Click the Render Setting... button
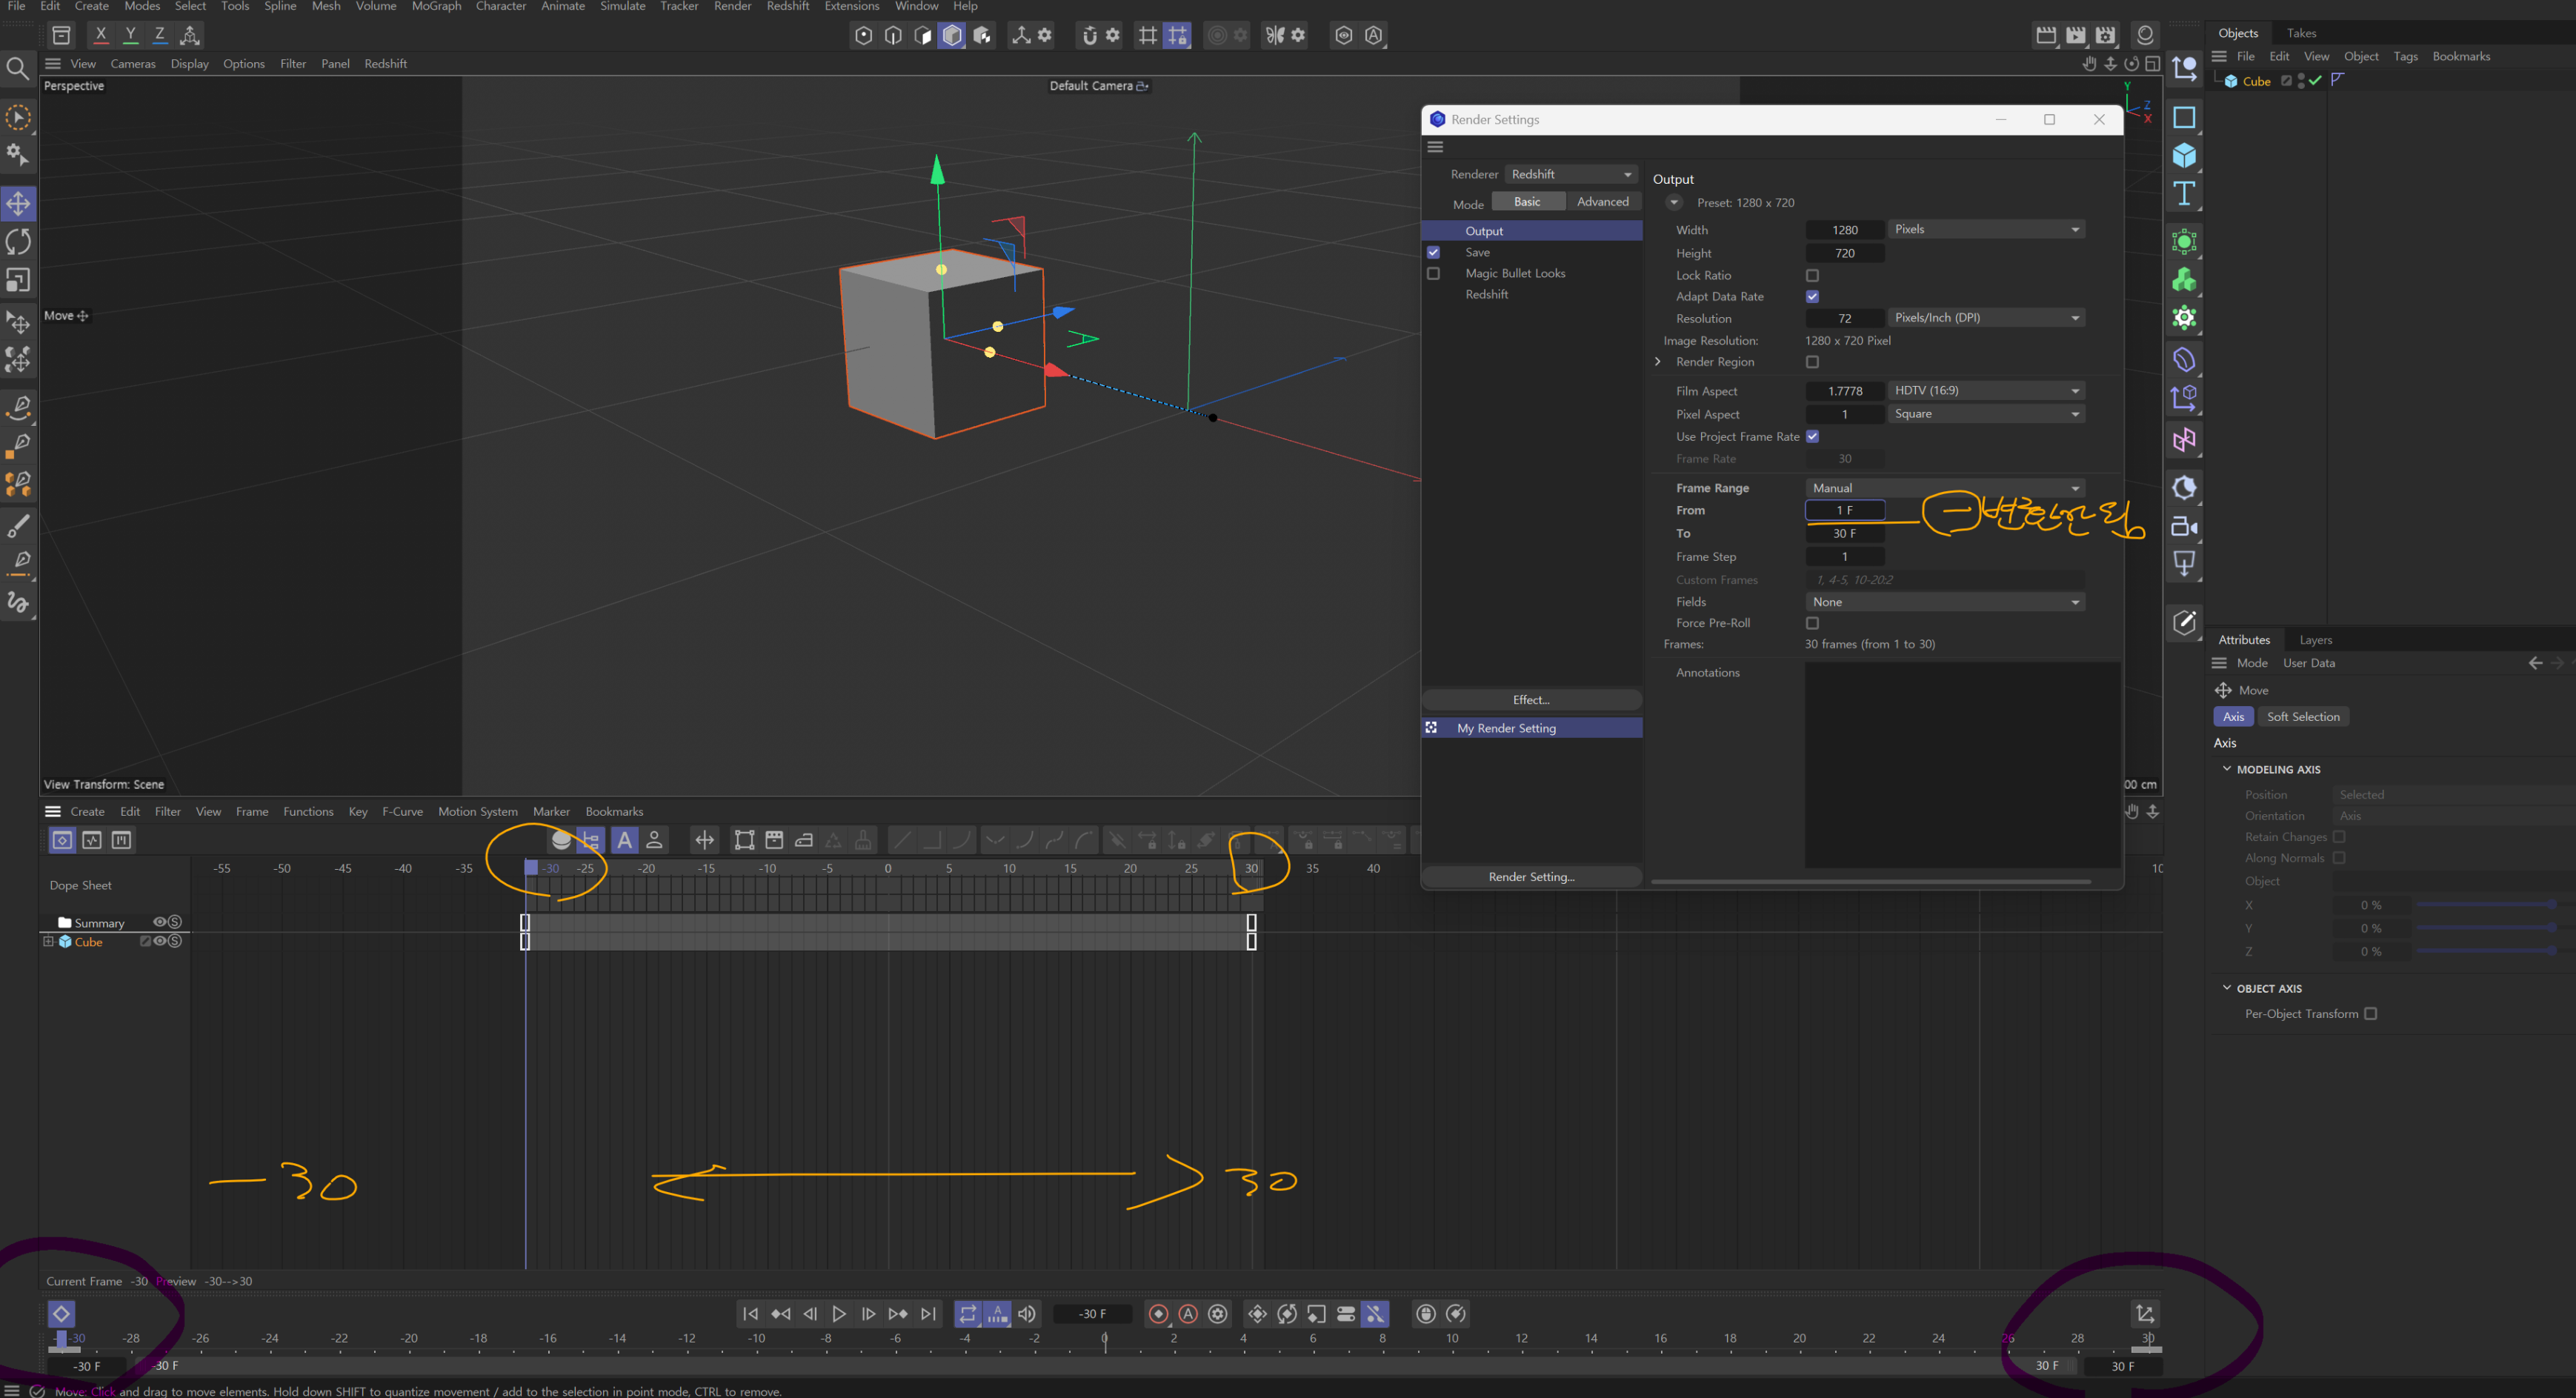 click(x=1531, y=877)
